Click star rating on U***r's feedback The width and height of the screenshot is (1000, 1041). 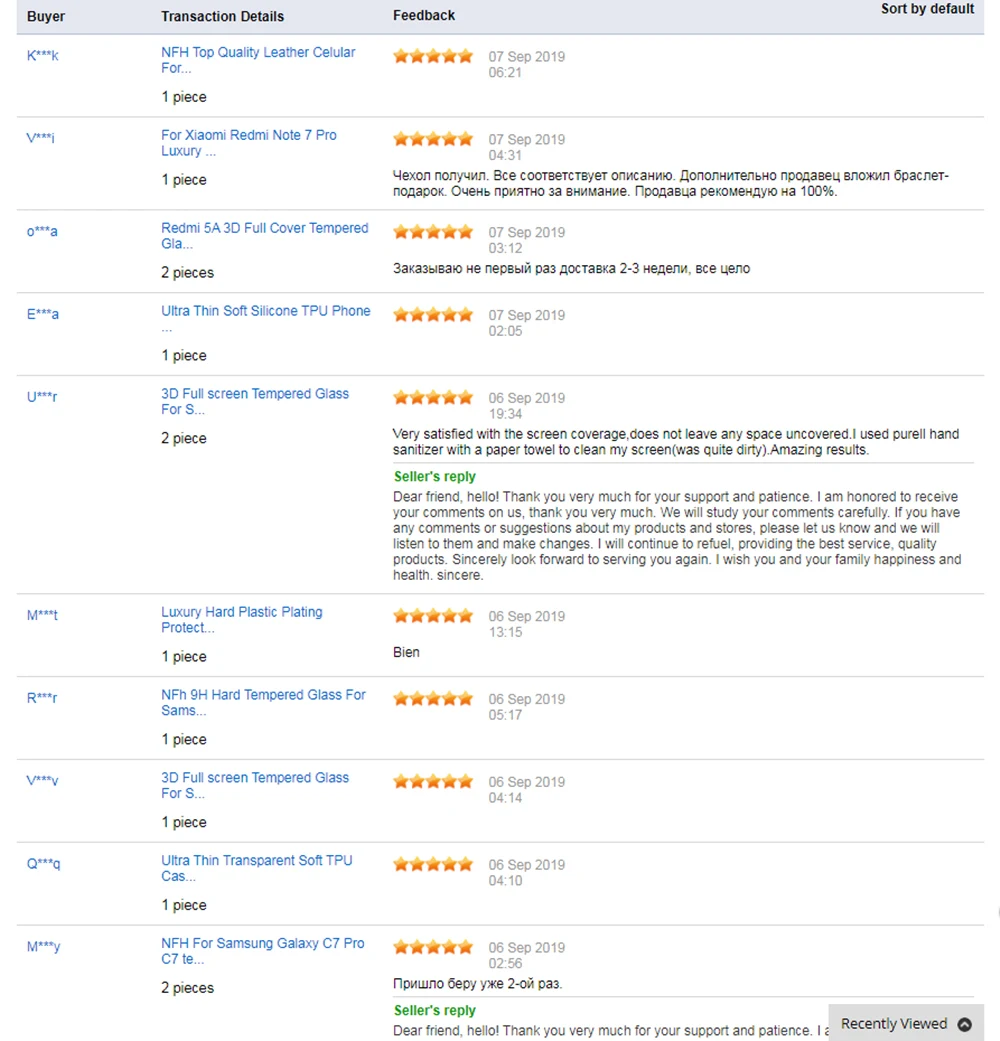pyautogui.click(x=433, y=398)
